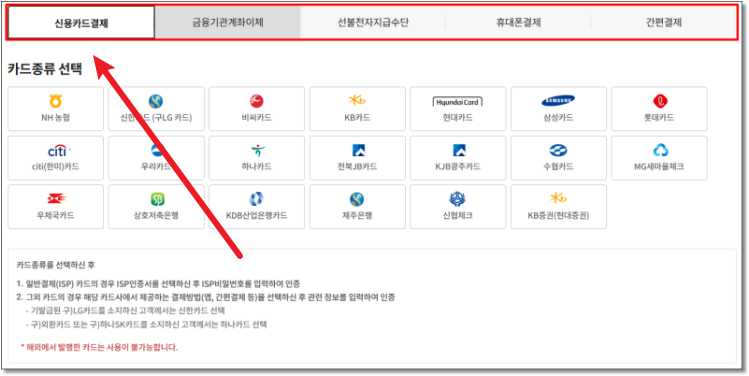This screenshot has height=376, width=749.
Task: Choose the 제주은행 card label
Action: pyautogui.click(x=357, y=215)
